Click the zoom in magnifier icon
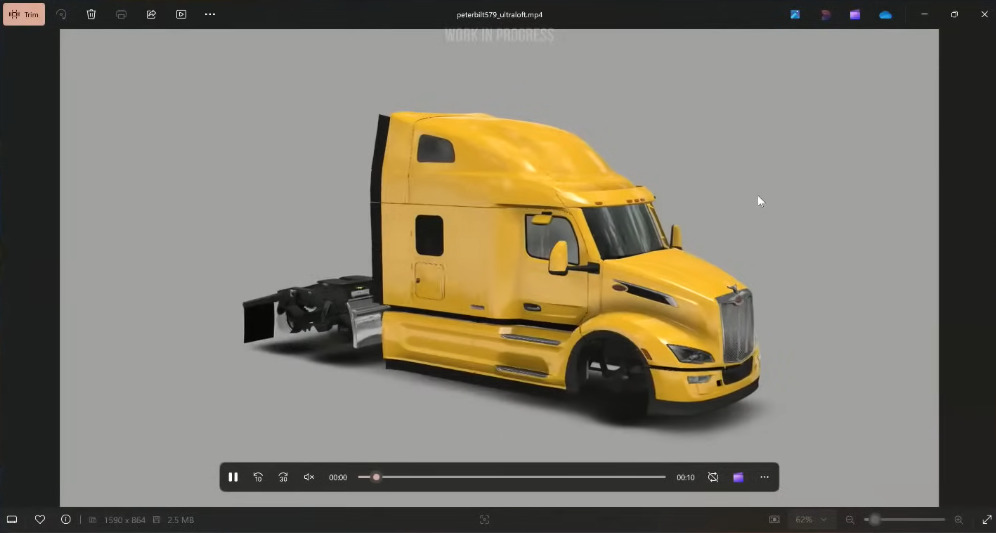 [958, 520]
